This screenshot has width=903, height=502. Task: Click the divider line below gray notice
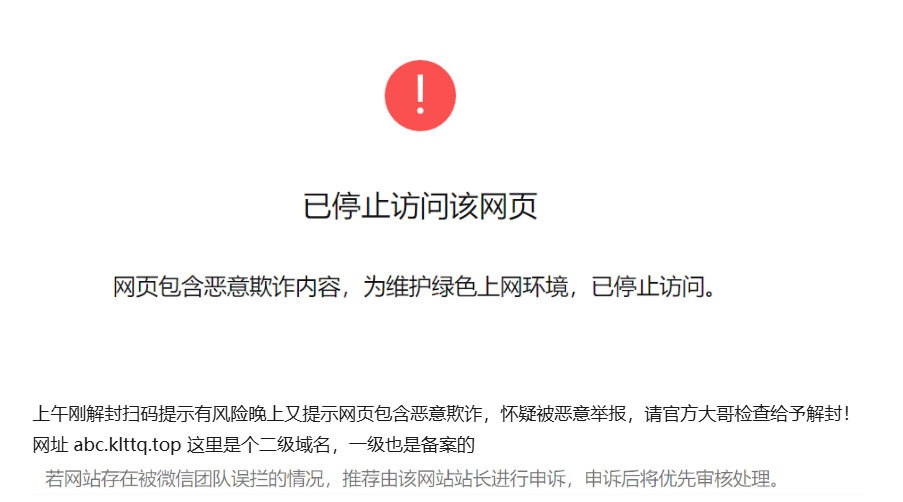point(448,494)
